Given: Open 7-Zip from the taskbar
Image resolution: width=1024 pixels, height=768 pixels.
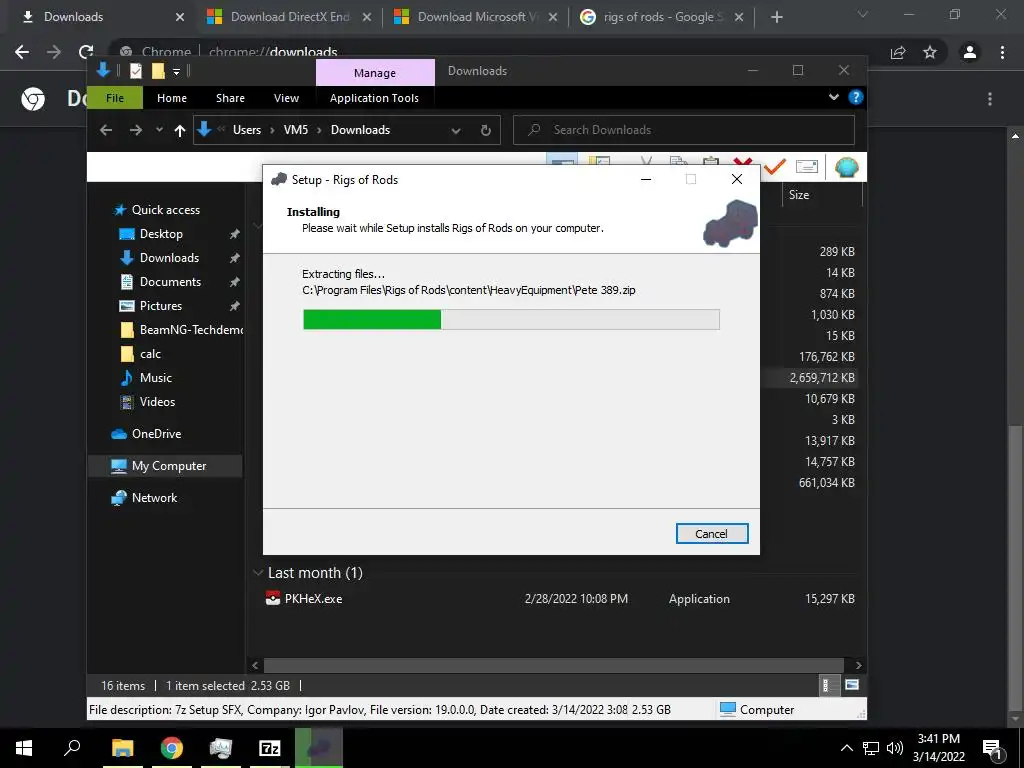Looking at the screenshot, I should click(x=270, y=748).
